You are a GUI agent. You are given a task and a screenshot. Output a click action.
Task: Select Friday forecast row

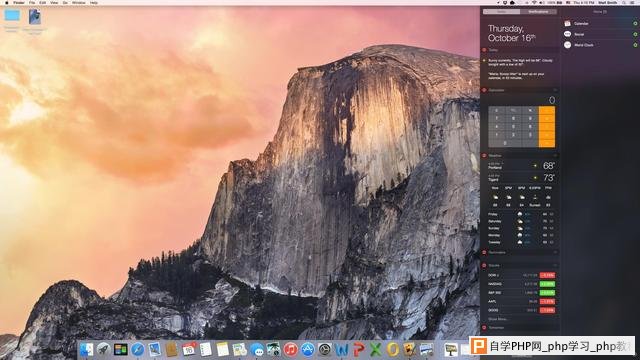[x=521, y=214]
